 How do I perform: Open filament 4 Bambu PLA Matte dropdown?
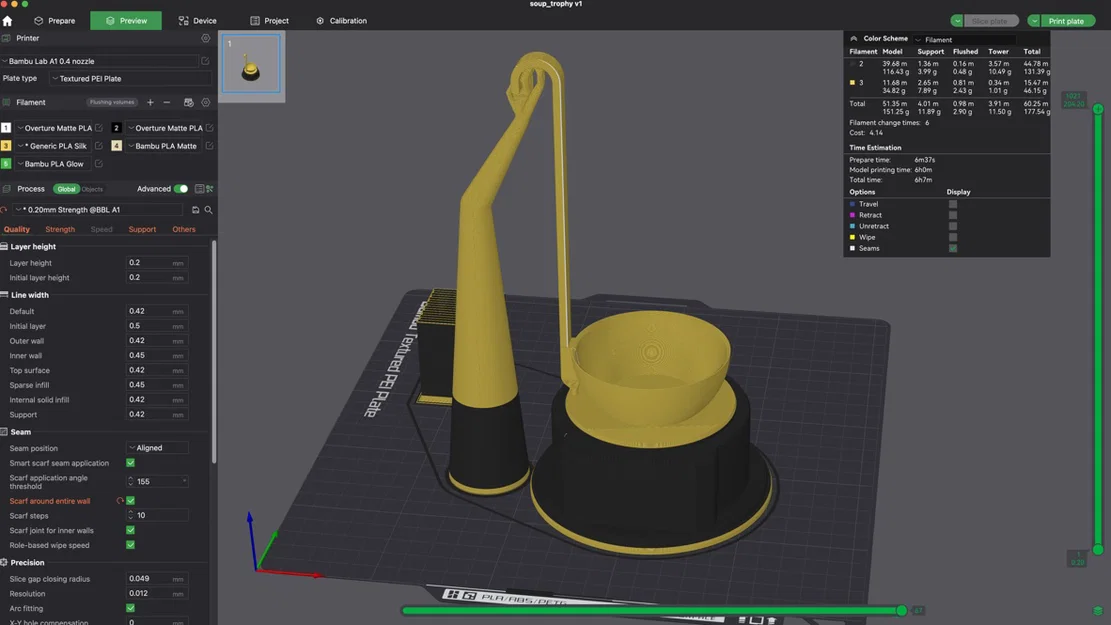(x=164, y=146)
